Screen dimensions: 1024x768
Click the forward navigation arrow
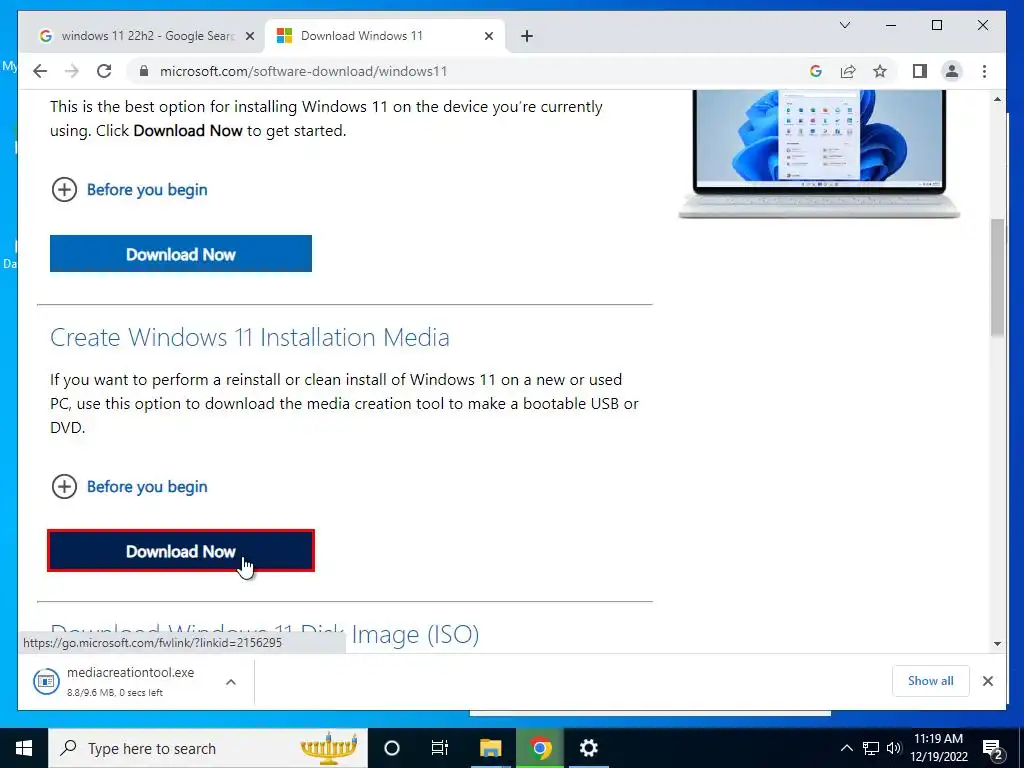72,71
